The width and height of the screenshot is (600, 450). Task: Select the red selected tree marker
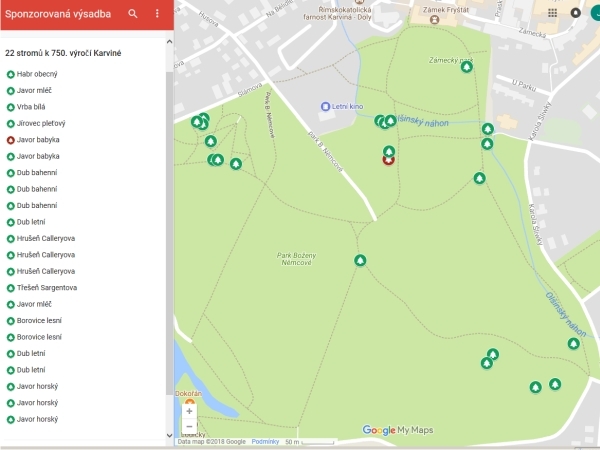(388, 157)
